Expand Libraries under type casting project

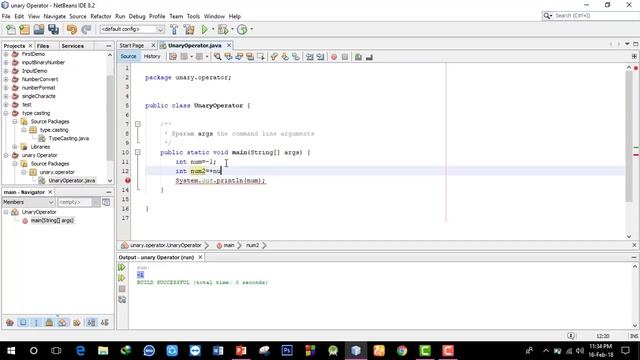[15, 147]
